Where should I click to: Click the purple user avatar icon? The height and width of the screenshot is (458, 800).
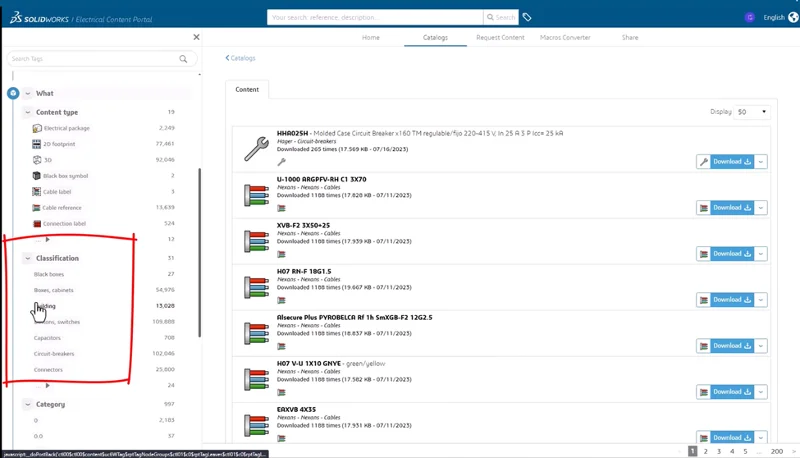click(750, 17)
